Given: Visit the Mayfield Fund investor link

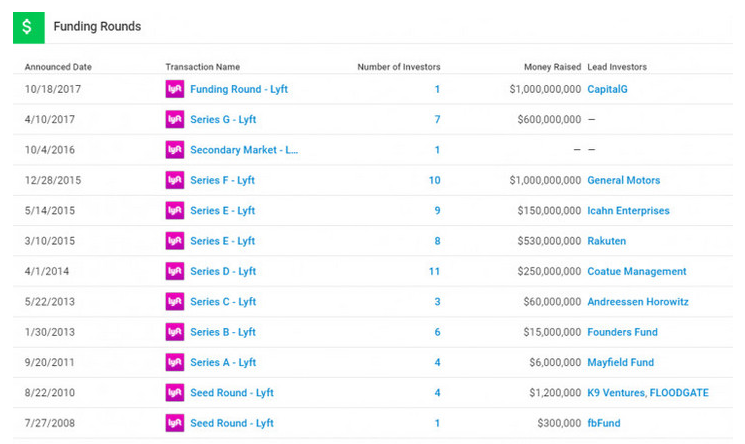Looking at the screenshot, I should (x=621, y=362).
